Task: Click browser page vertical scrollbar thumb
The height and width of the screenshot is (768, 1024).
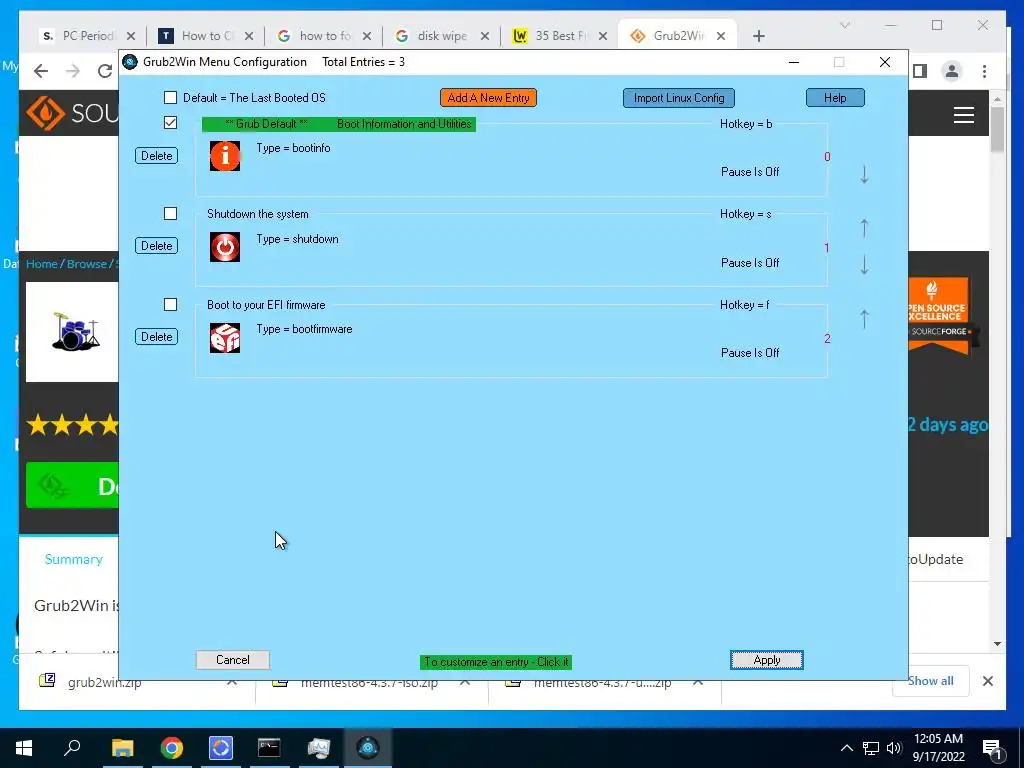Action: pos(997,130)
